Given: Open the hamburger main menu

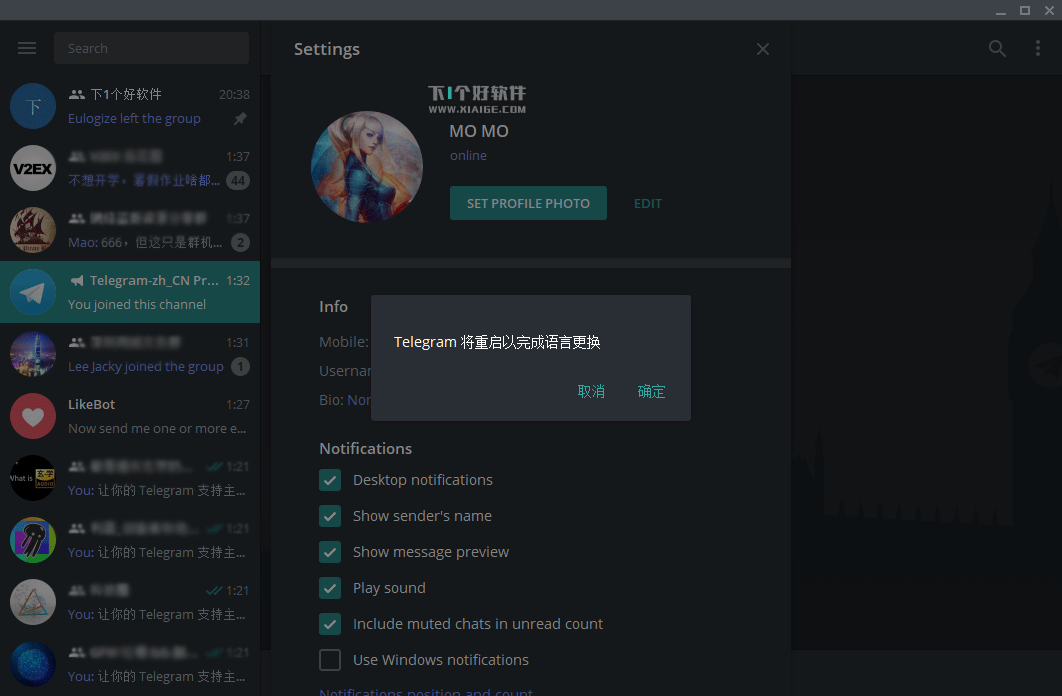Looking at the screenshot, I should 27,48.
